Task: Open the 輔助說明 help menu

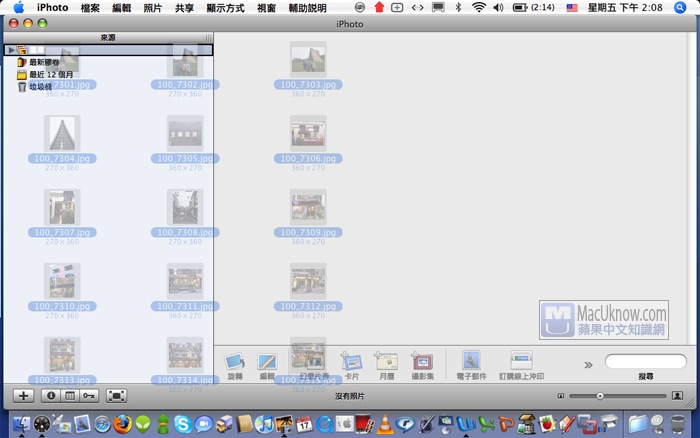Action: [x=308, y=8]
